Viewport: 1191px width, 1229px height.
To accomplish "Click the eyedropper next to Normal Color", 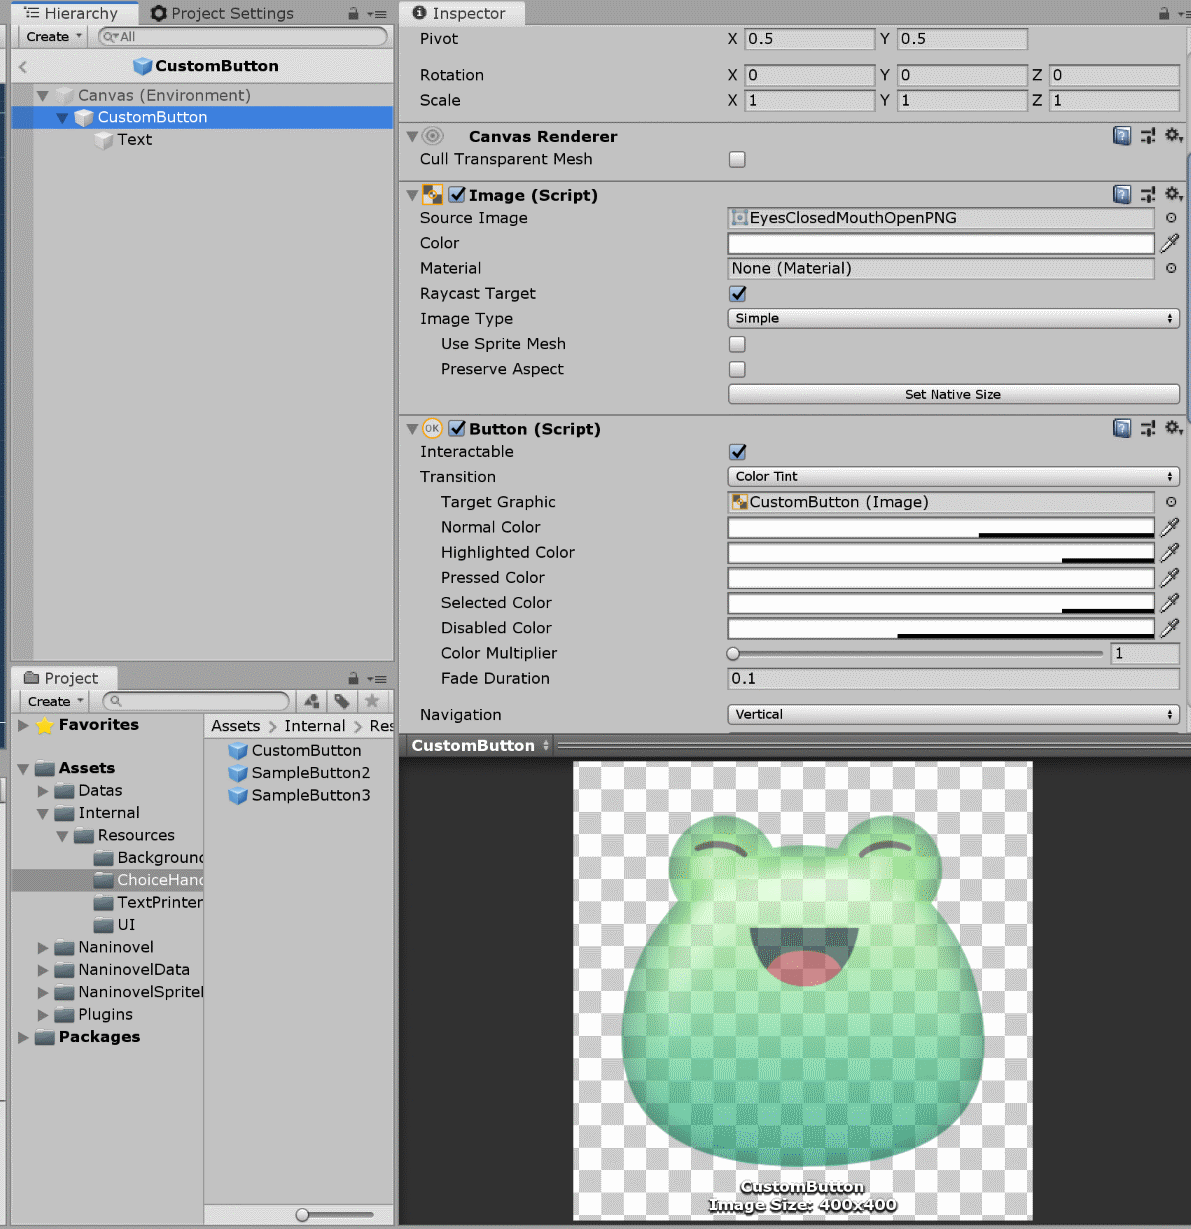I will tap(1170, 527).
